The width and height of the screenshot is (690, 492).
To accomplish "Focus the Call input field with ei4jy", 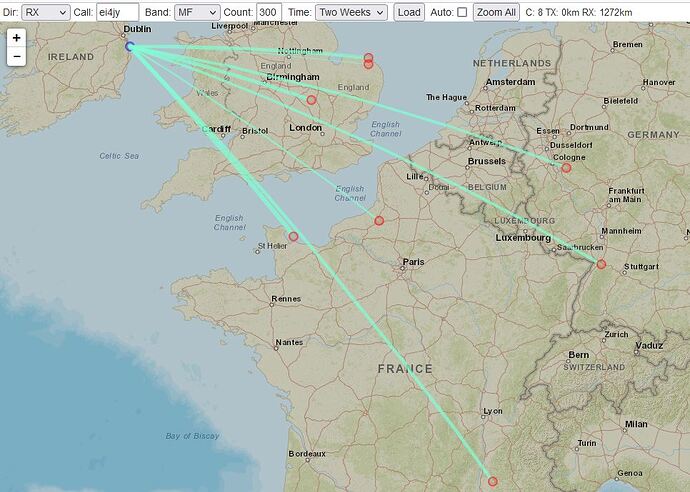I will 117,12.
